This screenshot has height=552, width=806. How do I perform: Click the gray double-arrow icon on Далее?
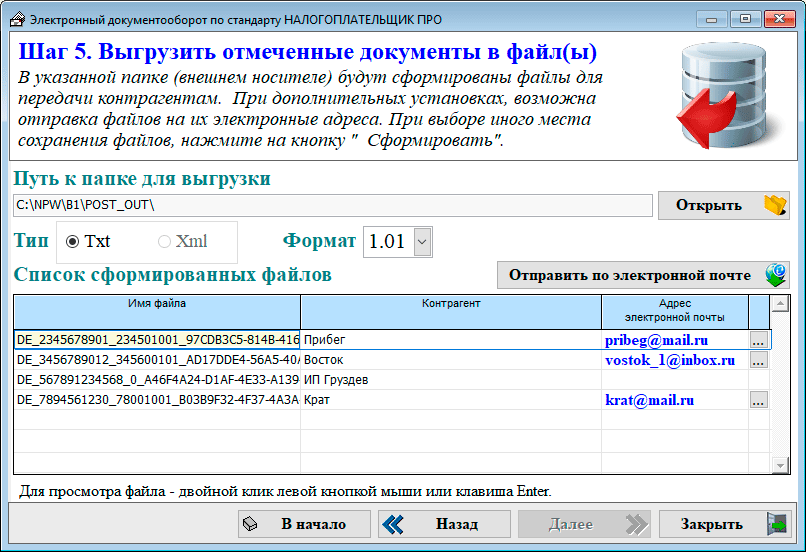636,524
